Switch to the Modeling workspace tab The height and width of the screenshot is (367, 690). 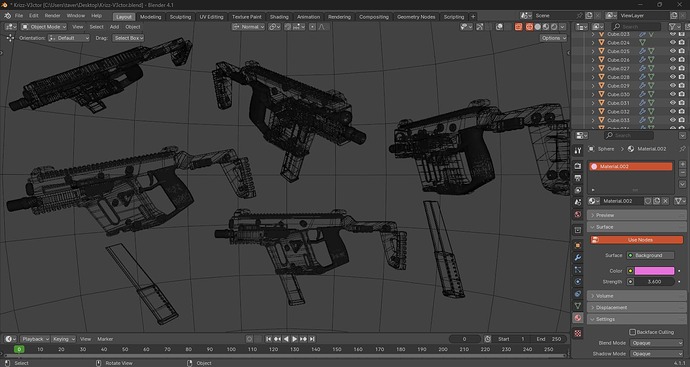150,17
